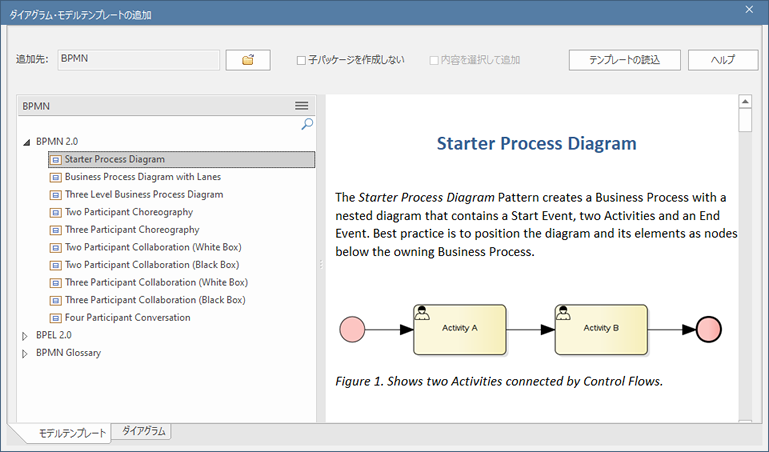
Task: Click the Activity B box in preview
Action: point(601,329)
